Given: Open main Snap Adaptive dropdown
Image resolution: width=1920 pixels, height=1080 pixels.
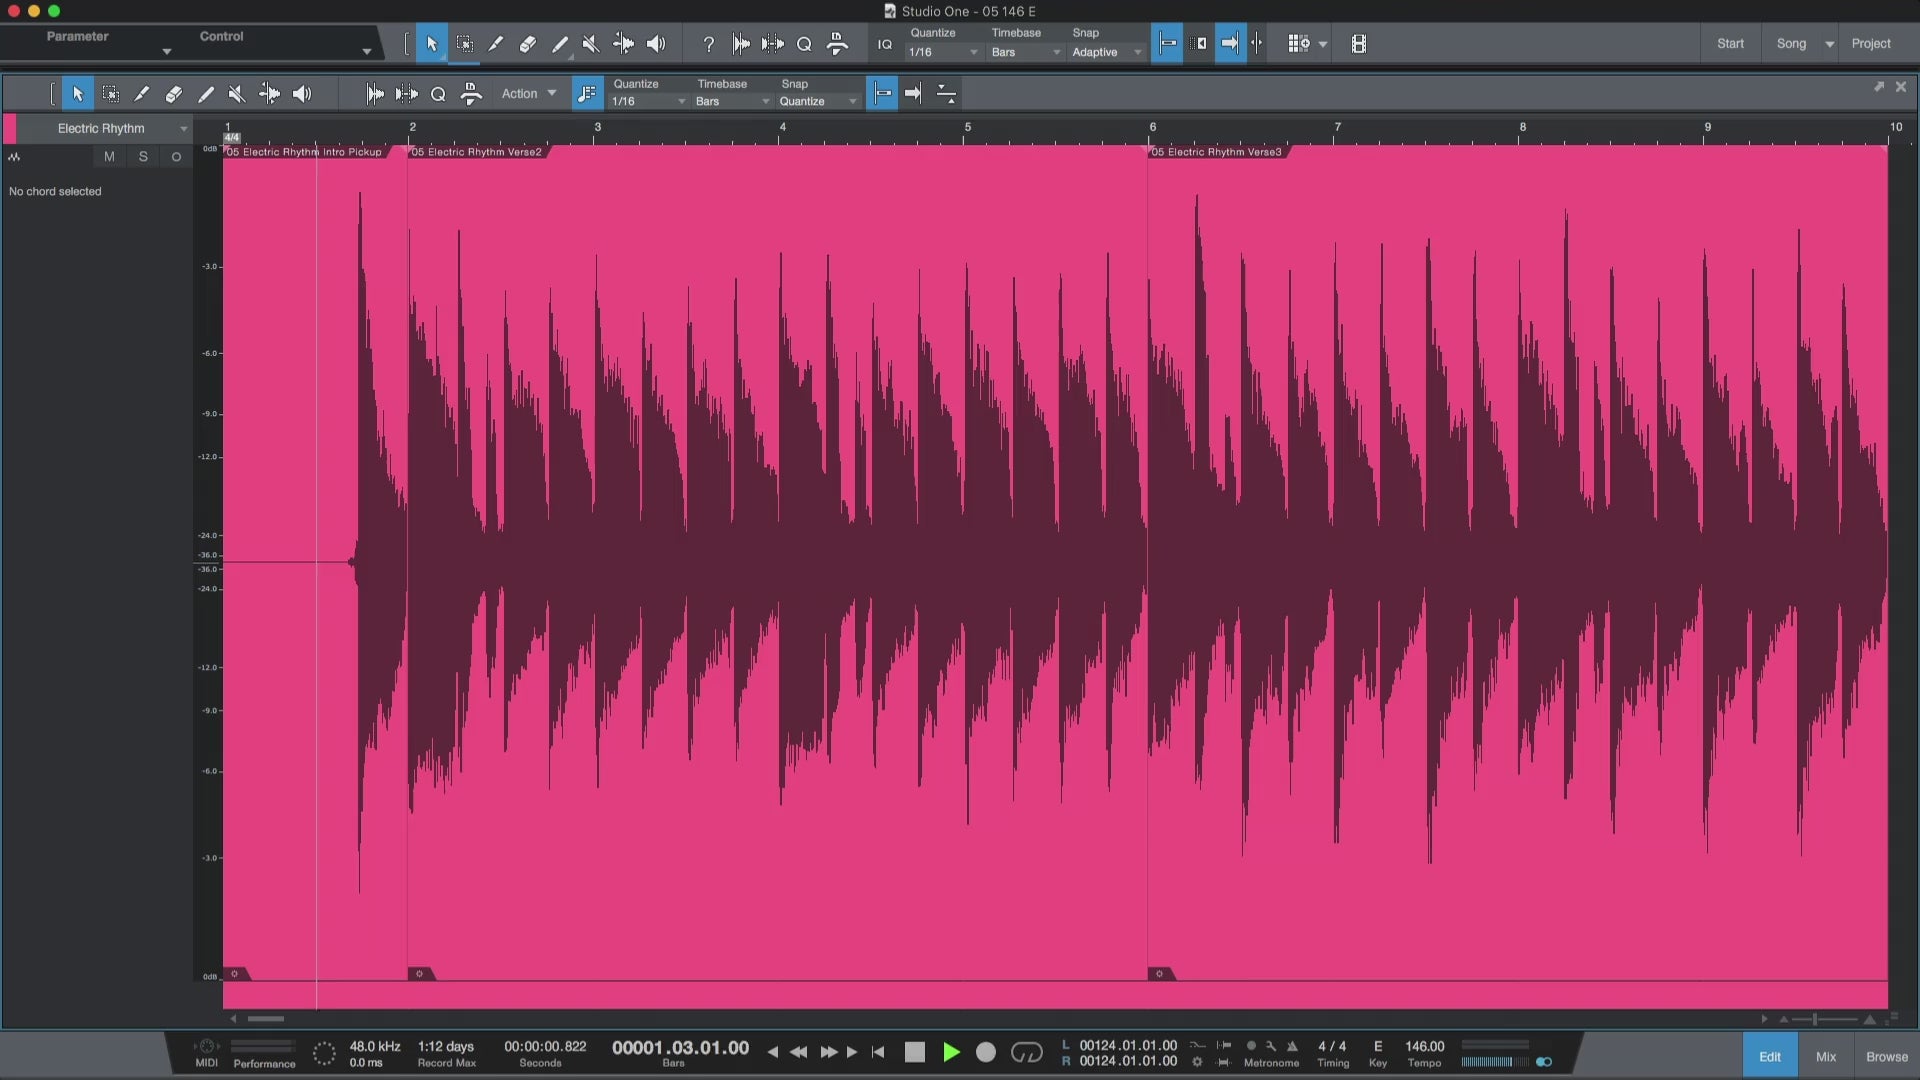Looking at the screenshot, I should coord(1106,52).
